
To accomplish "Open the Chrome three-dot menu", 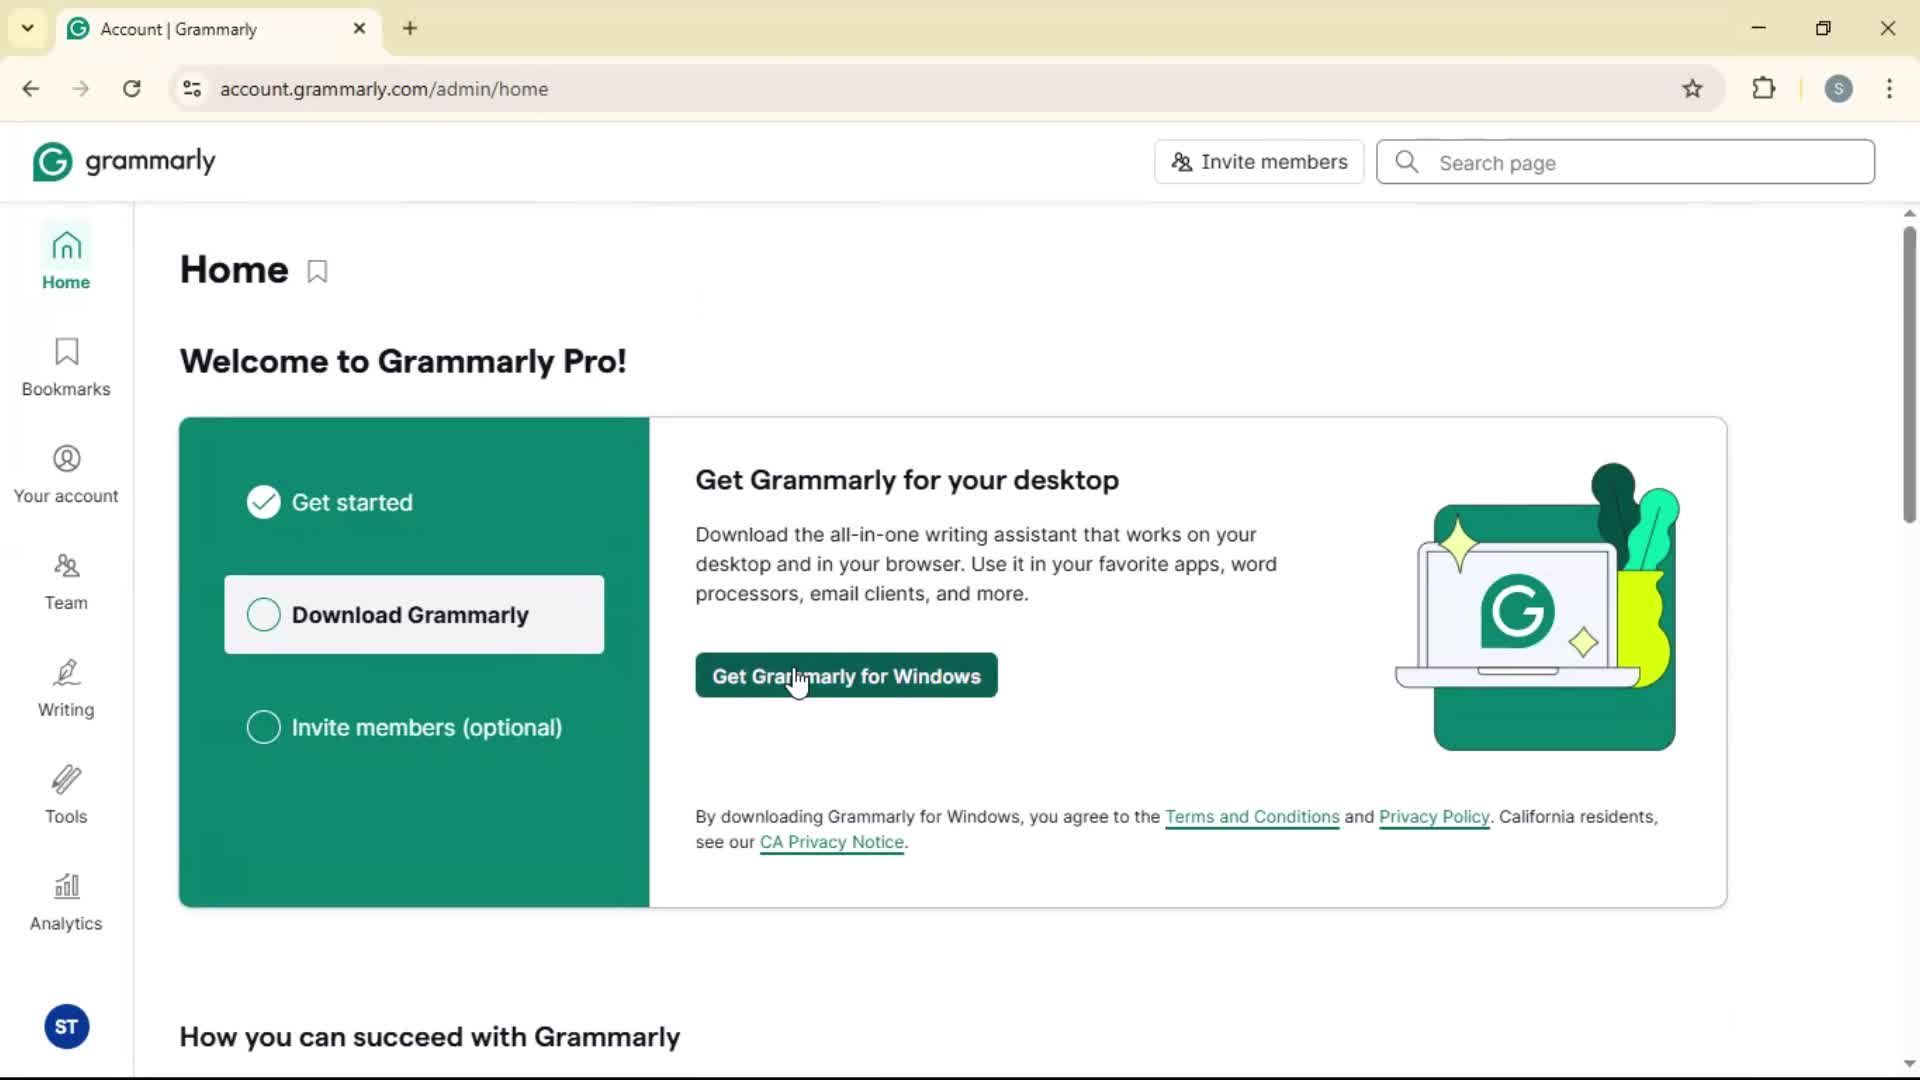I will pos(1889,89).
